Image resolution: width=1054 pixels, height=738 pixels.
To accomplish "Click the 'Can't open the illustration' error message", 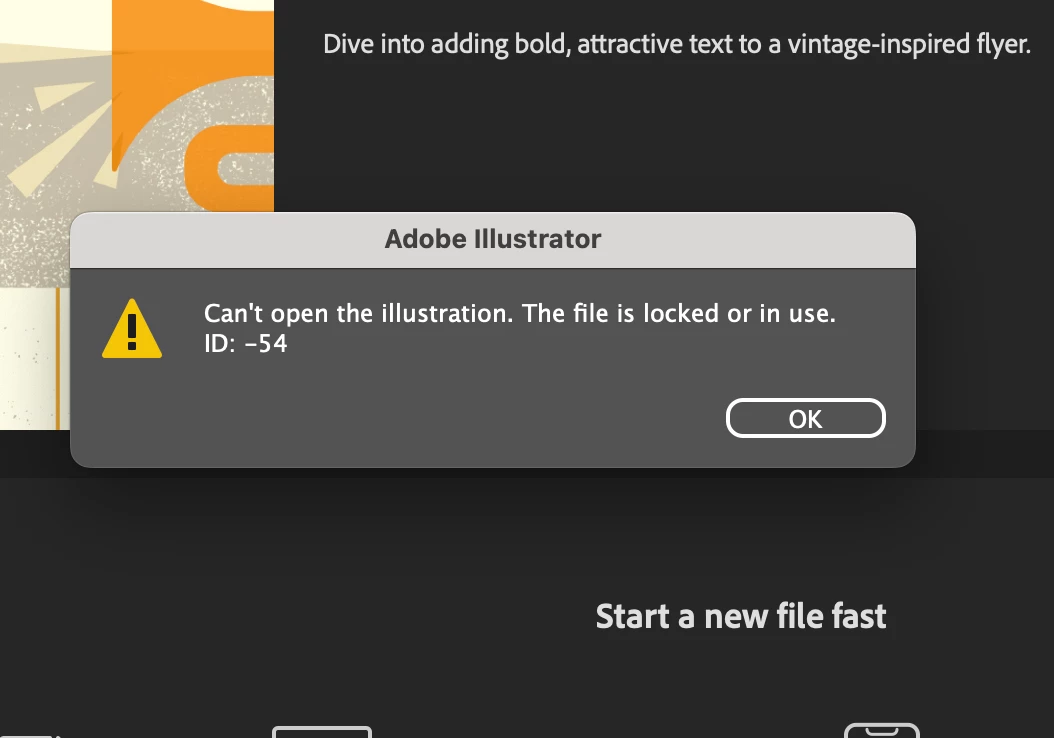I will (x=520, y=314).
